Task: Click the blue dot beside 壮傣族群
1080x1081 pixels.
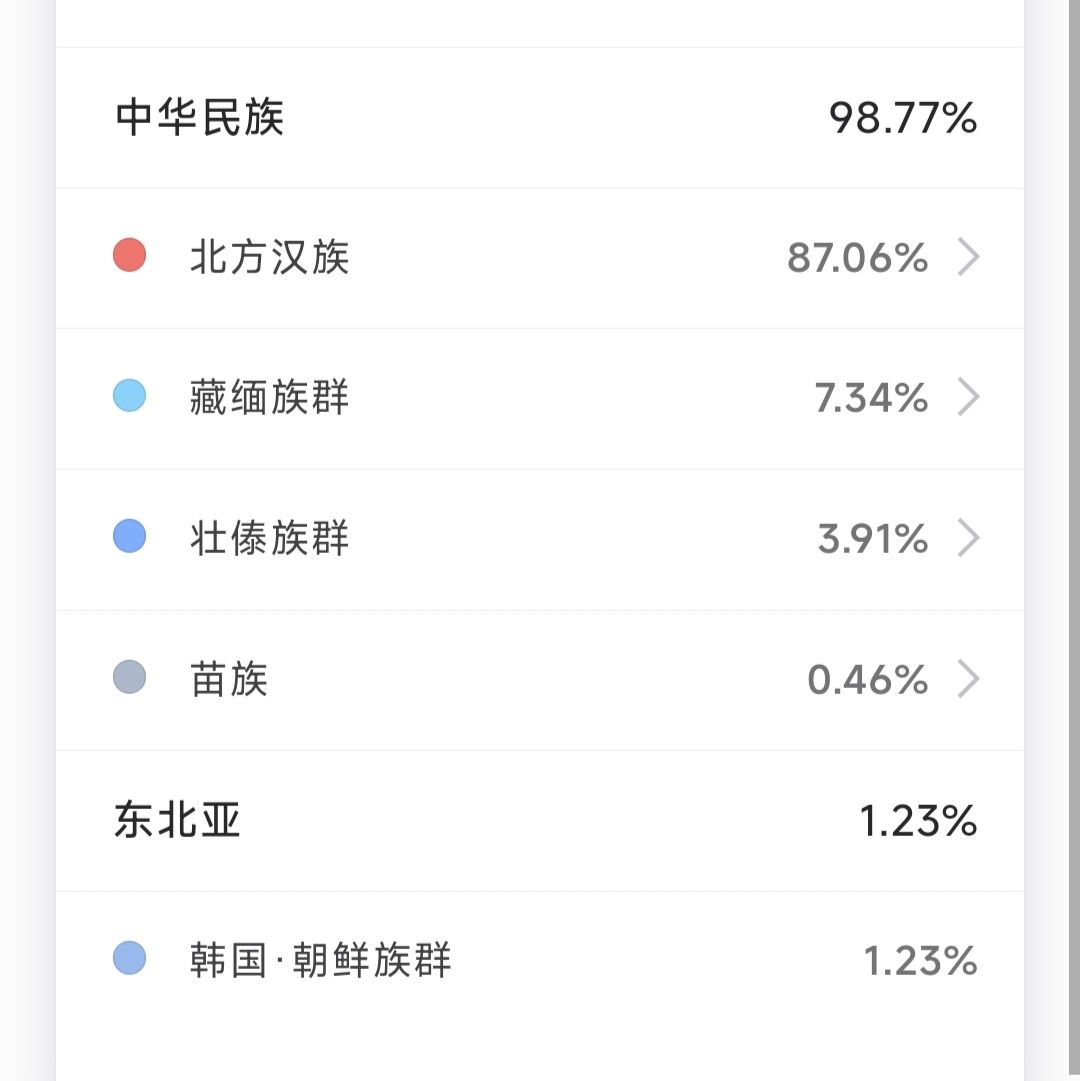Action: (130, 537)
